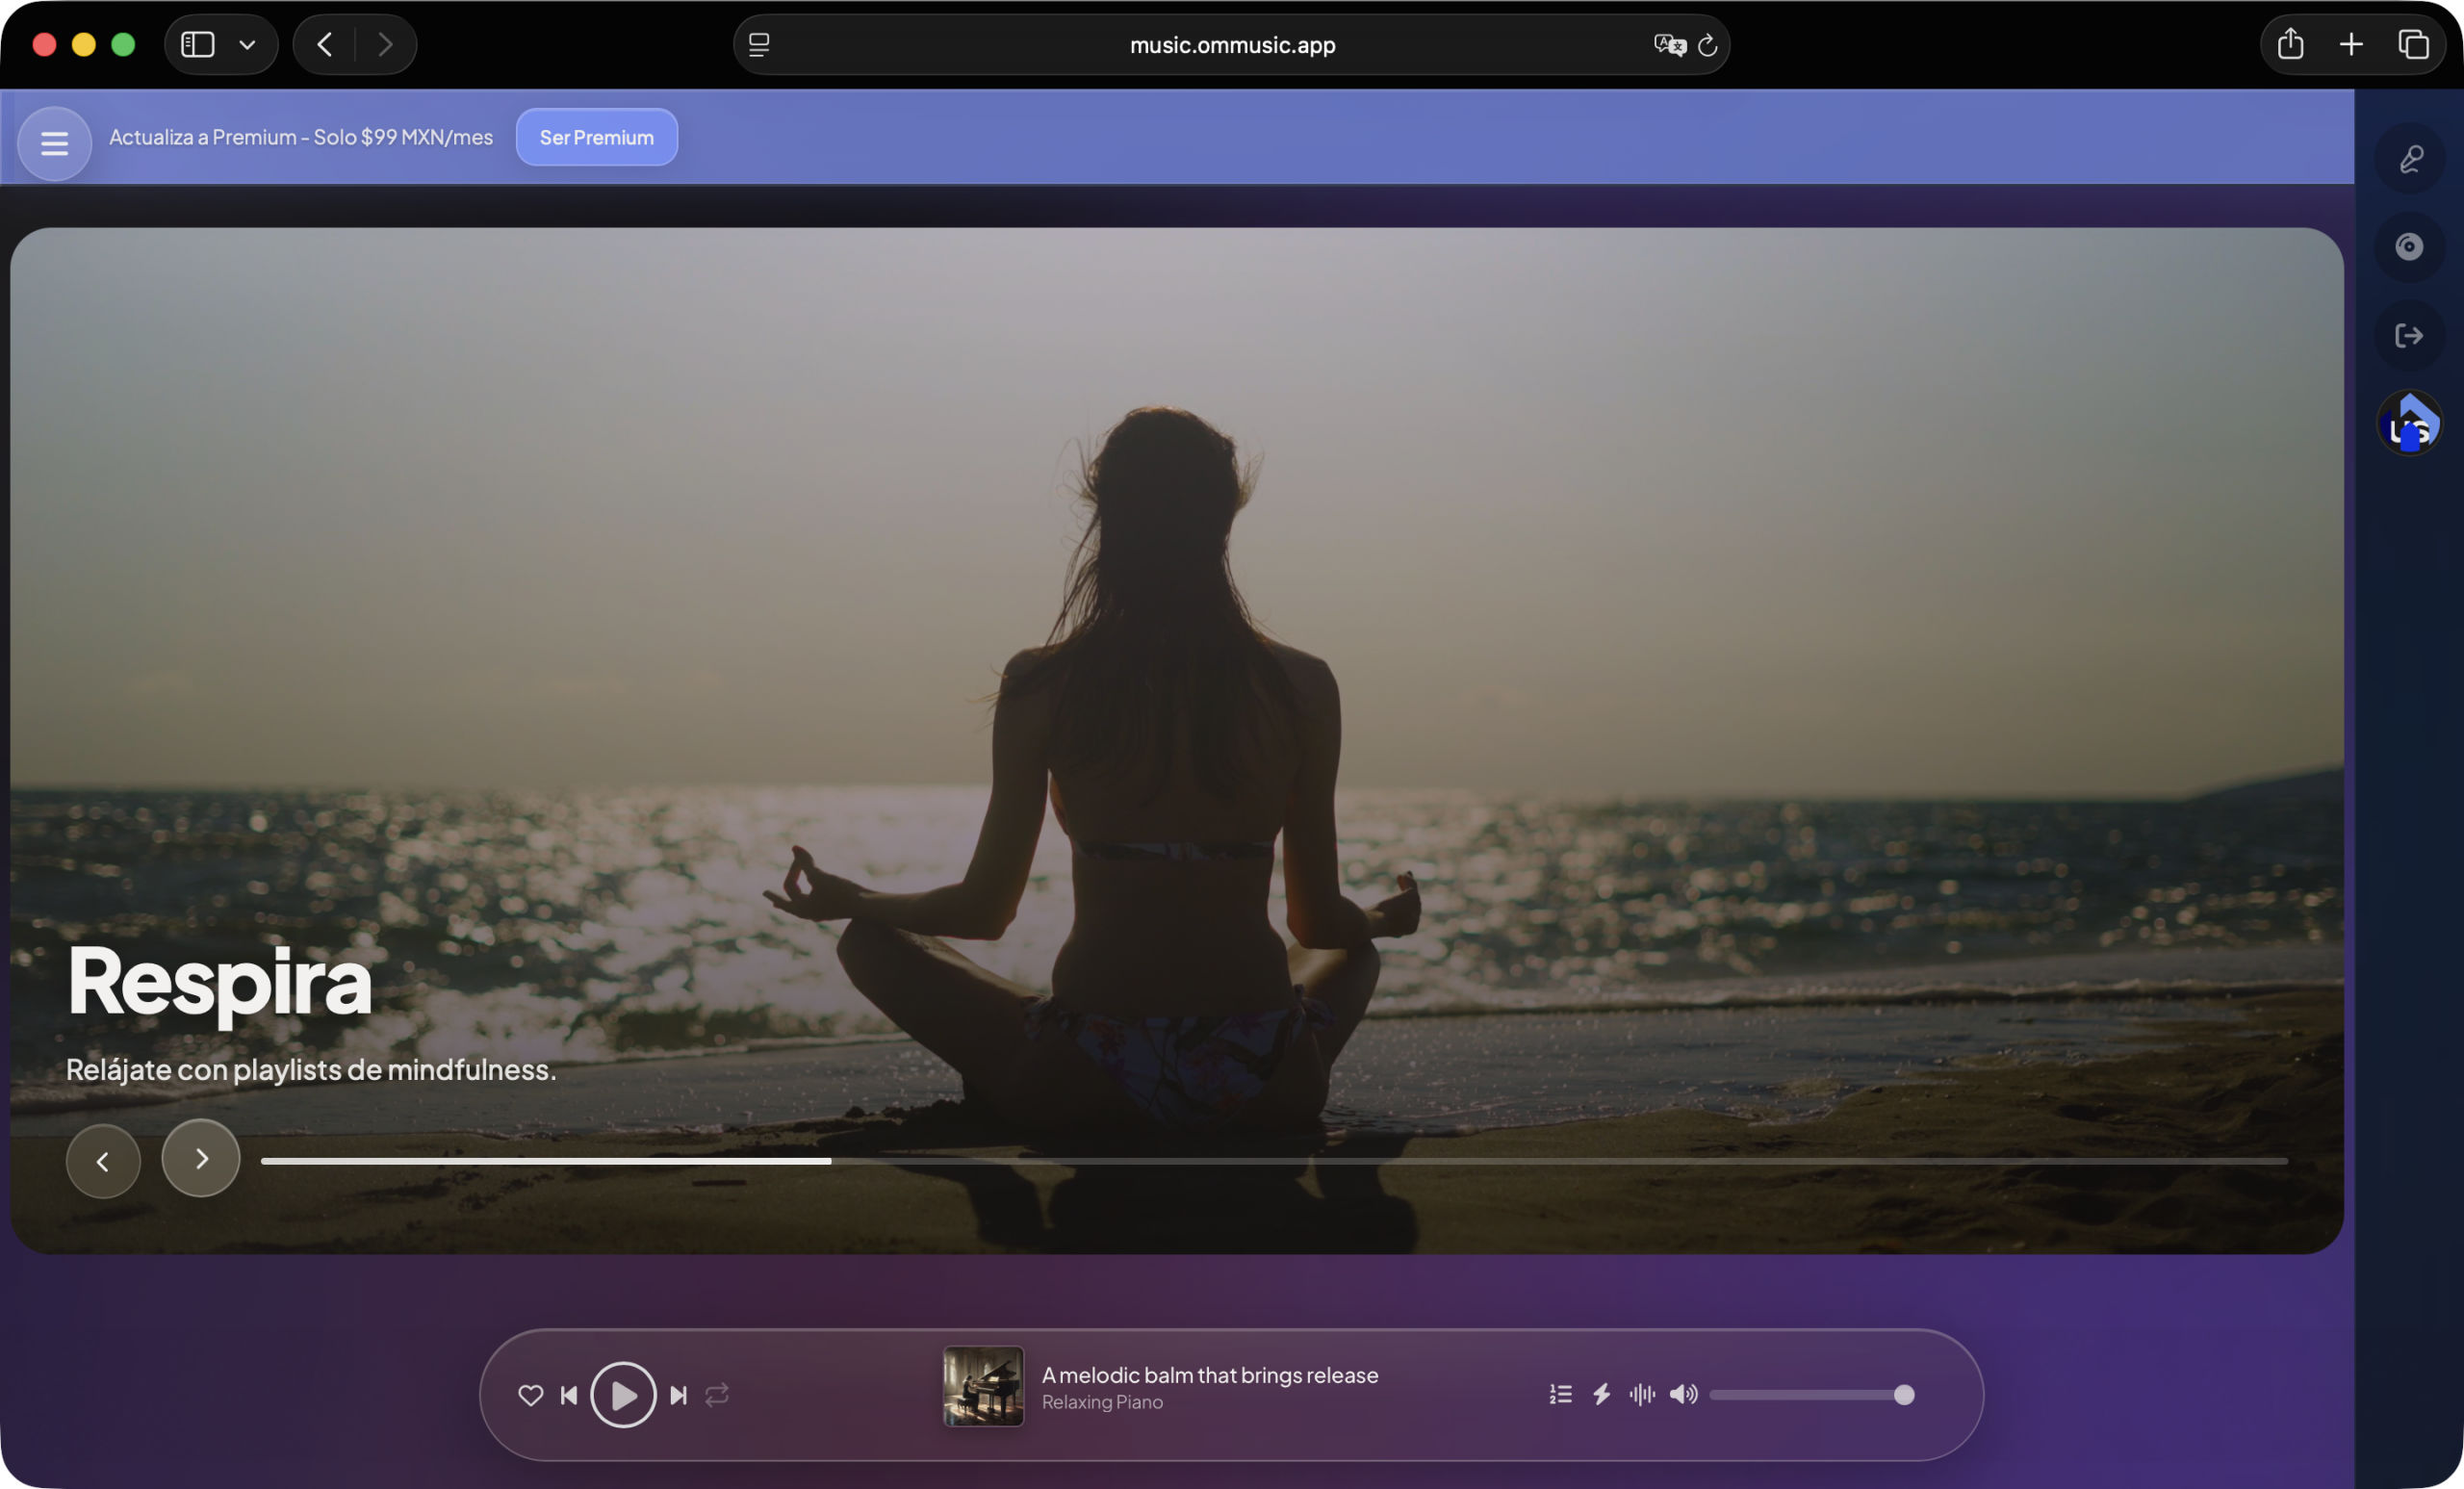This screenshot has width=2464, height=1489.
Task: Click the piano album art thumbnail
Action: click(x=983, y=1386)
